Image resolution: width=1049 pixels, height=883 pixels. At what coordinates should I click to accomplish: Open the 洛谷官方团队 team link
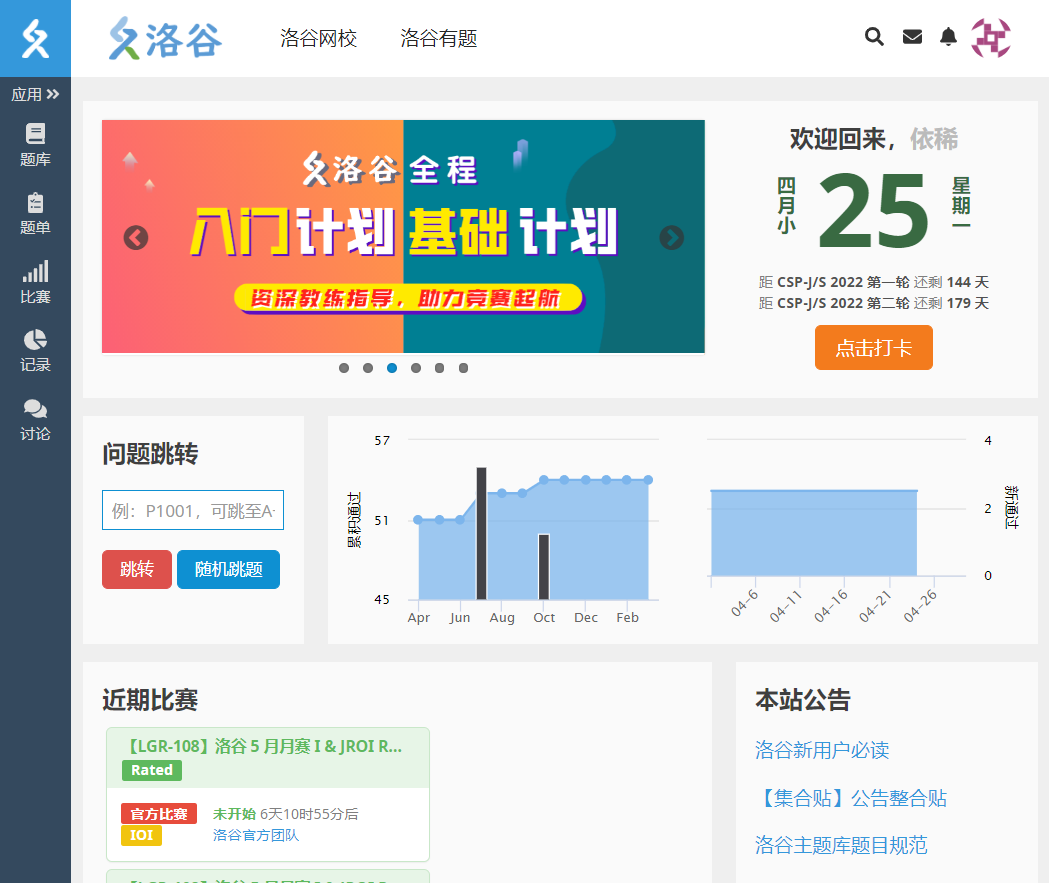(x=256, y=836)
